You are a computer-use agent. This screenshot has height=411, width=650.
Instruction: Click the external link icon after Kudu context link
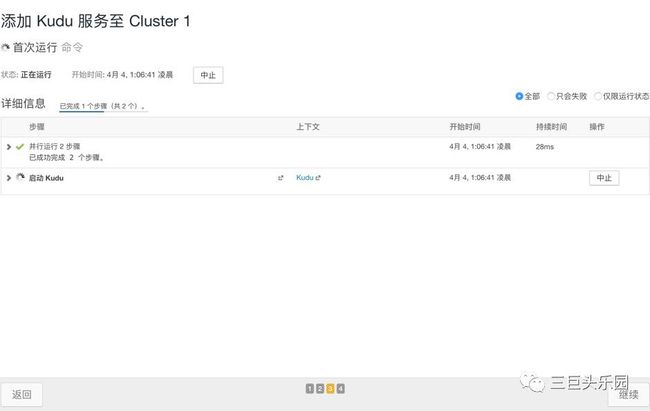(318, 178)
